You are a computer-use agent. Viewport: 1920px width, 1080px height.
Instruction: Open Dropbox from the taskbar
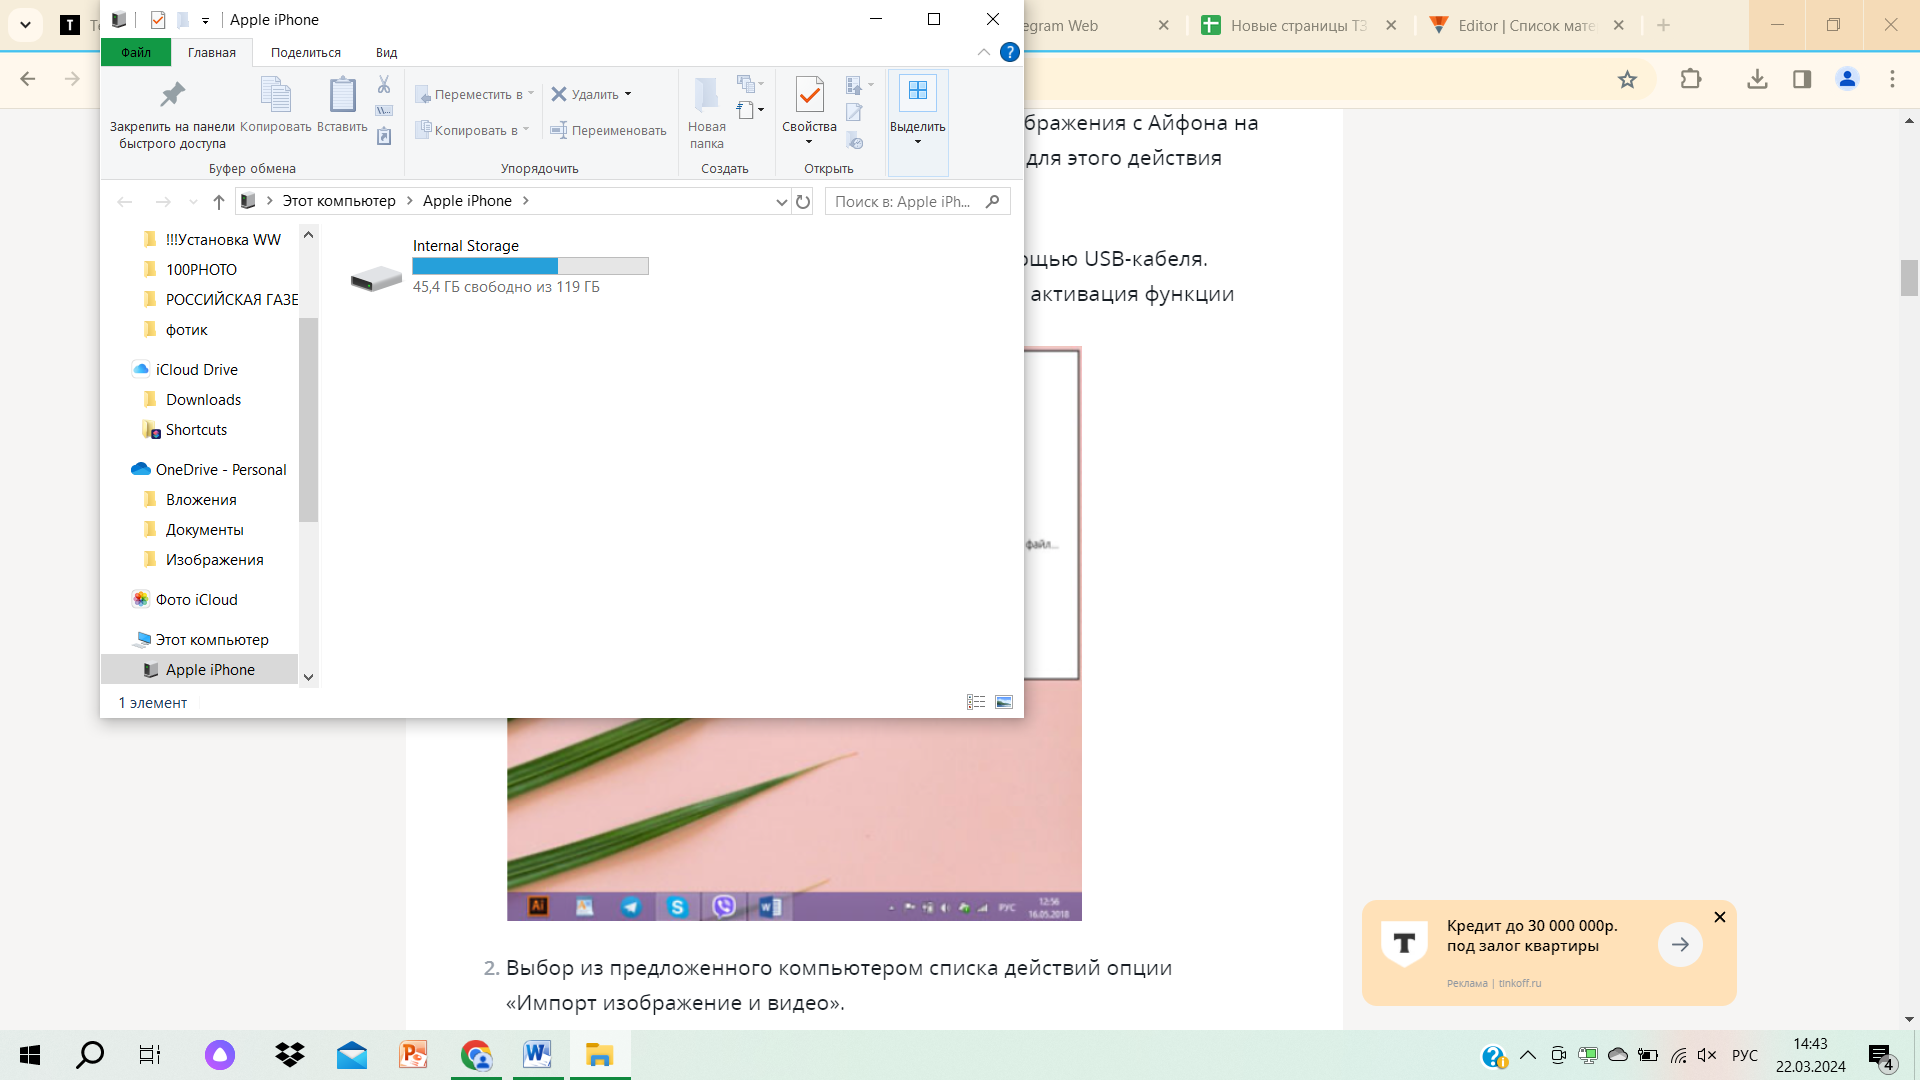point(290,1055)
